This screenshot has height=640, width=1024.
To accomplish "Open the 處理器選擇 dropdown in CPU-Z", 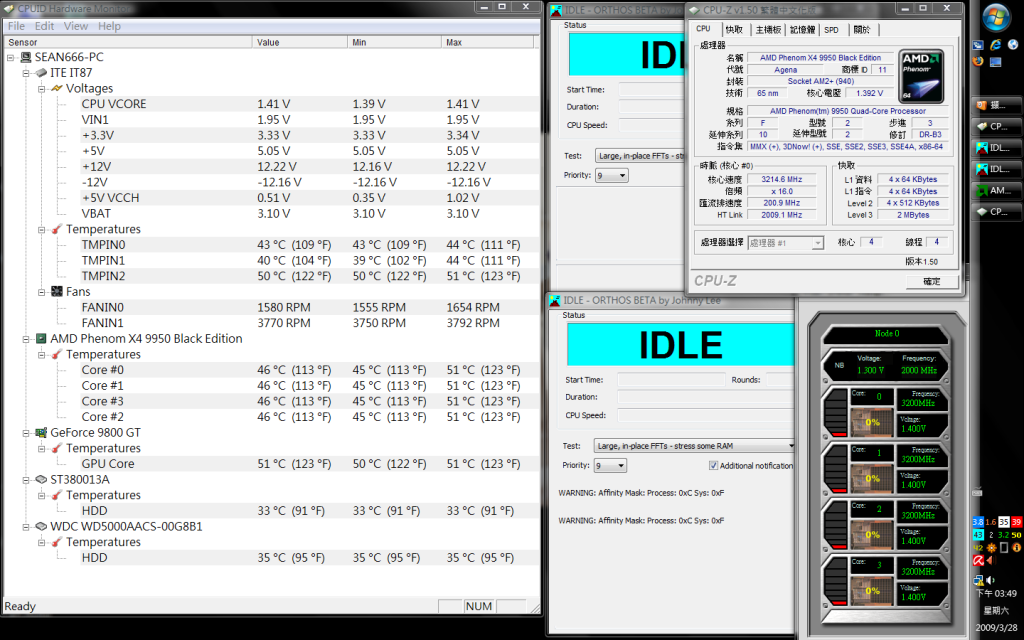I will [785, 243].
